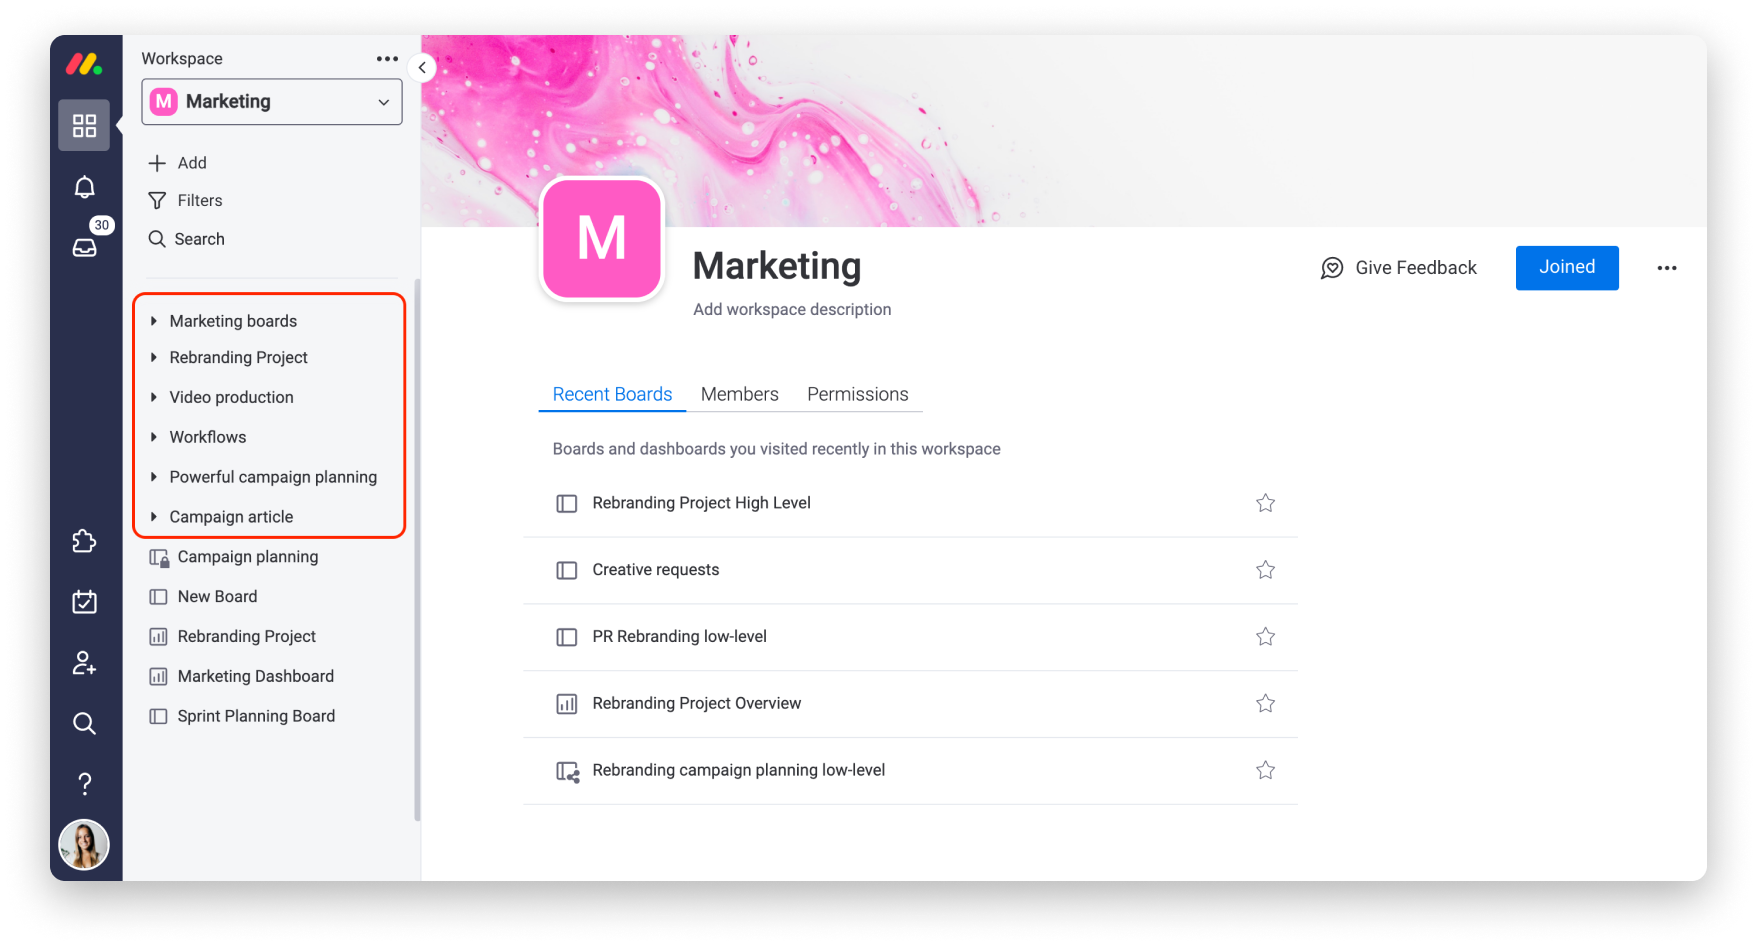1757x946 pixels.
Task: Star the Rebranding Project High Level board
Action: (1265, 503)
